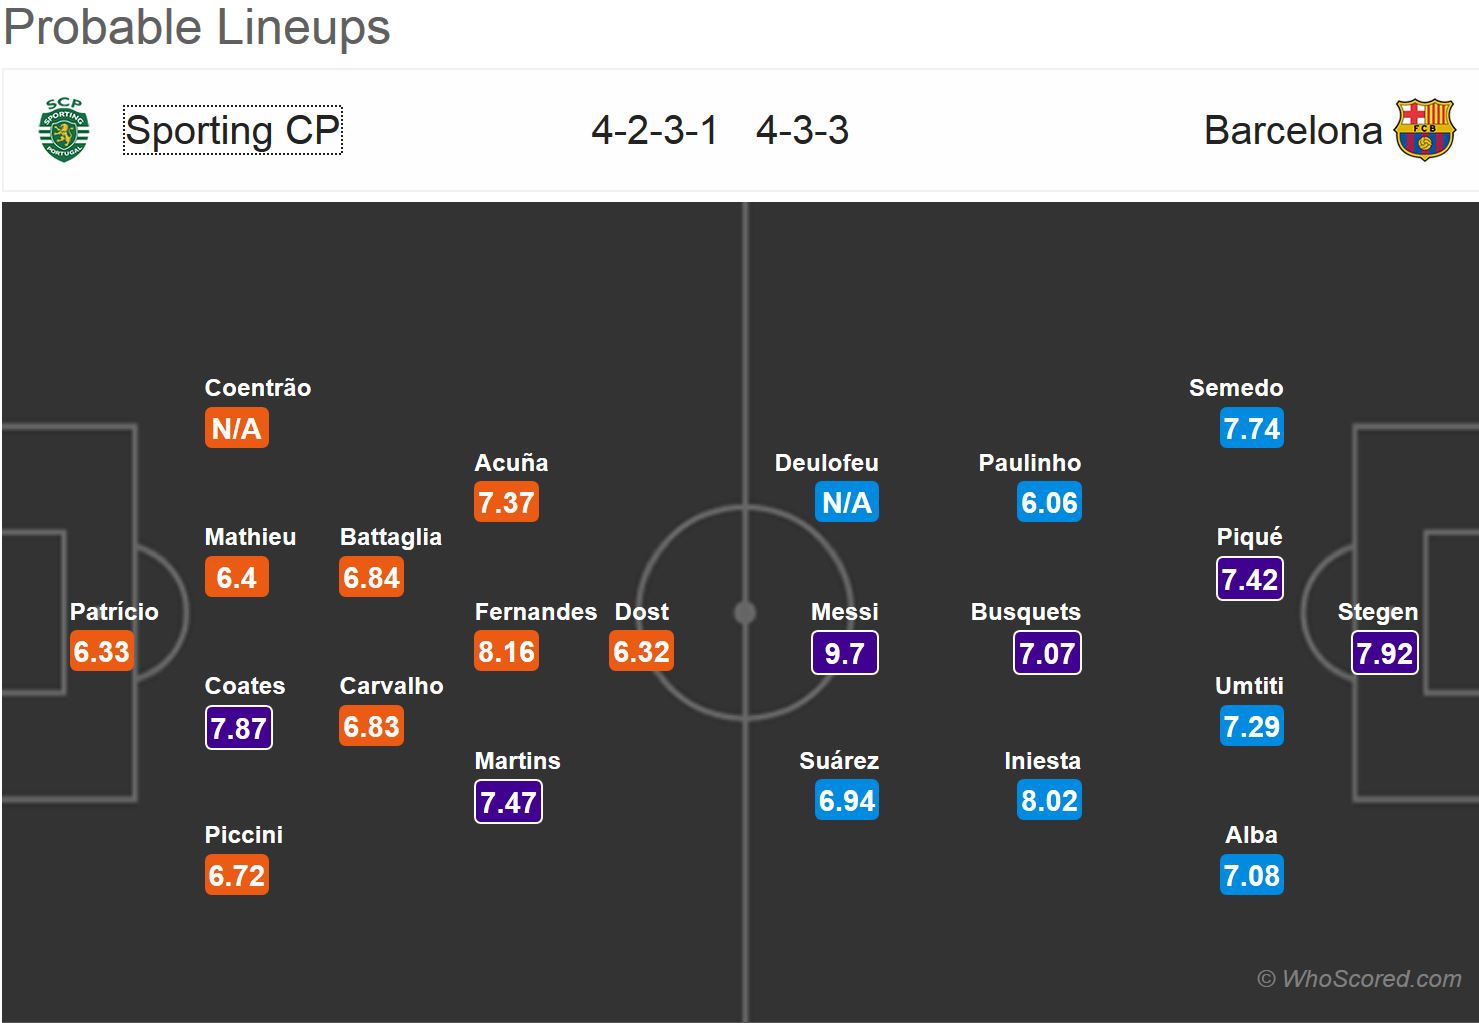Click Coentrão's N/A rating badge
Image resolution: width=1479 pixels, height=1023 pixels.
pos(237,429)
